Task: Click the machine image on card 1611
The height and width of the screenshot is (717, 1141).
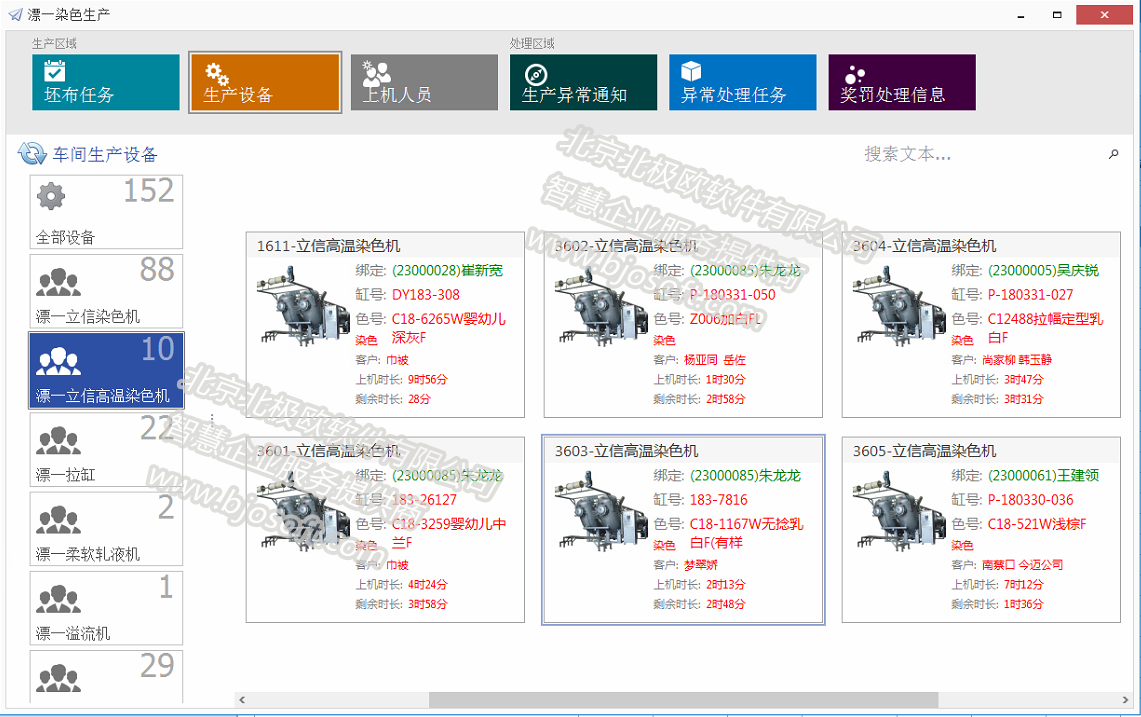Action: point(303,306)
